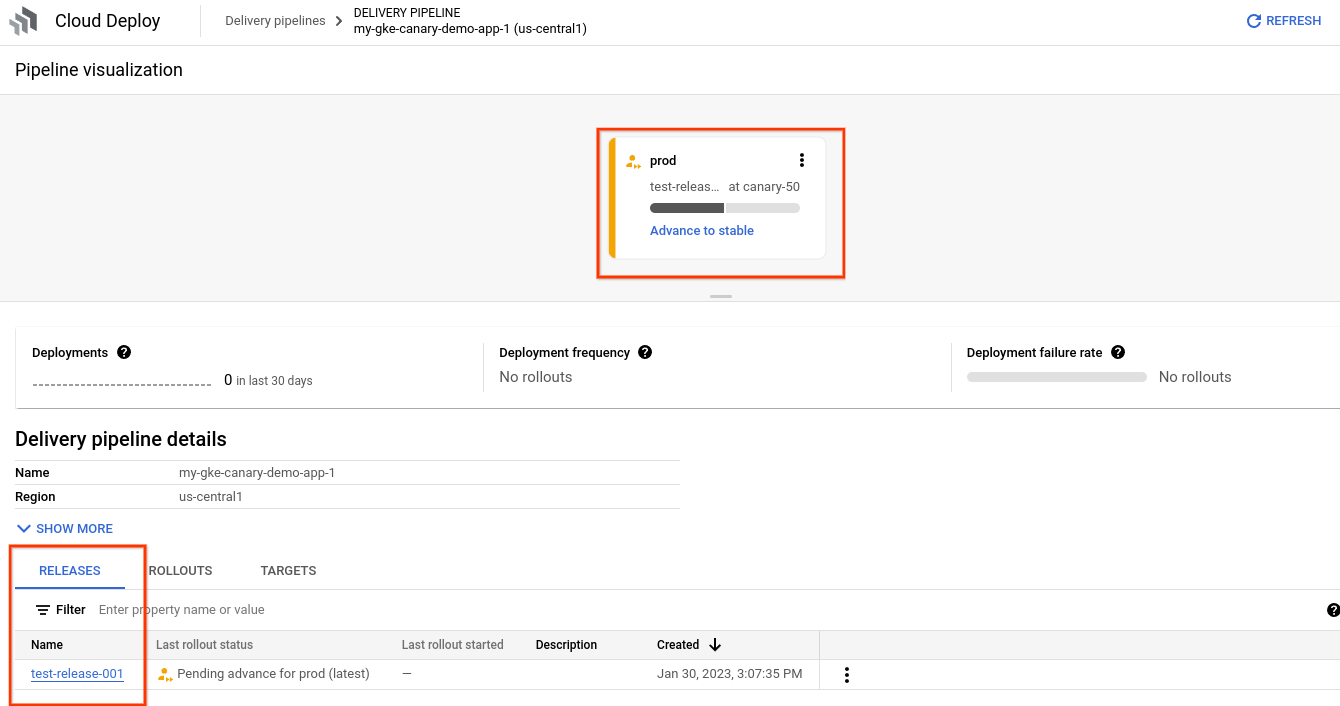Click the canary progress bar on prod card
Image resolution: width=1340 pixels, height=706 pixels.
[724, 207]
